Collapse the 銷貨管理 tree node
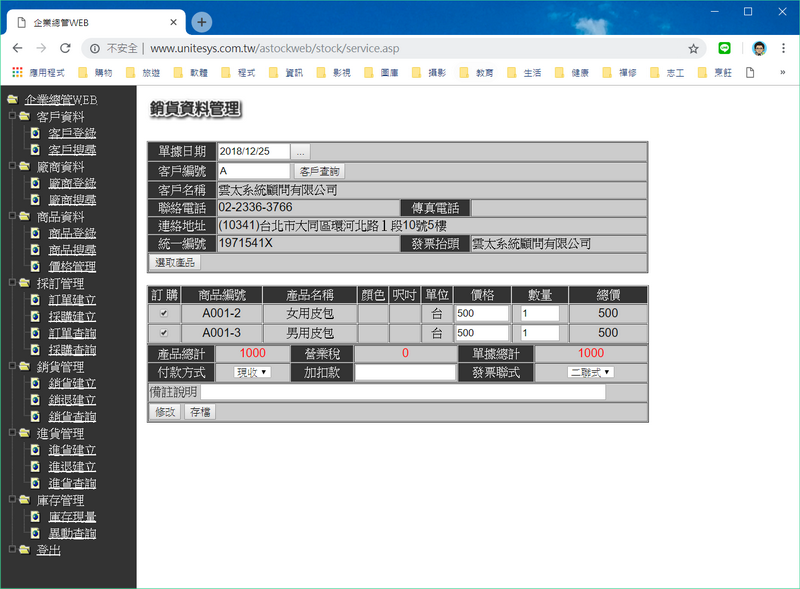This screenshot has width=800, height=589. pos(12,366)
